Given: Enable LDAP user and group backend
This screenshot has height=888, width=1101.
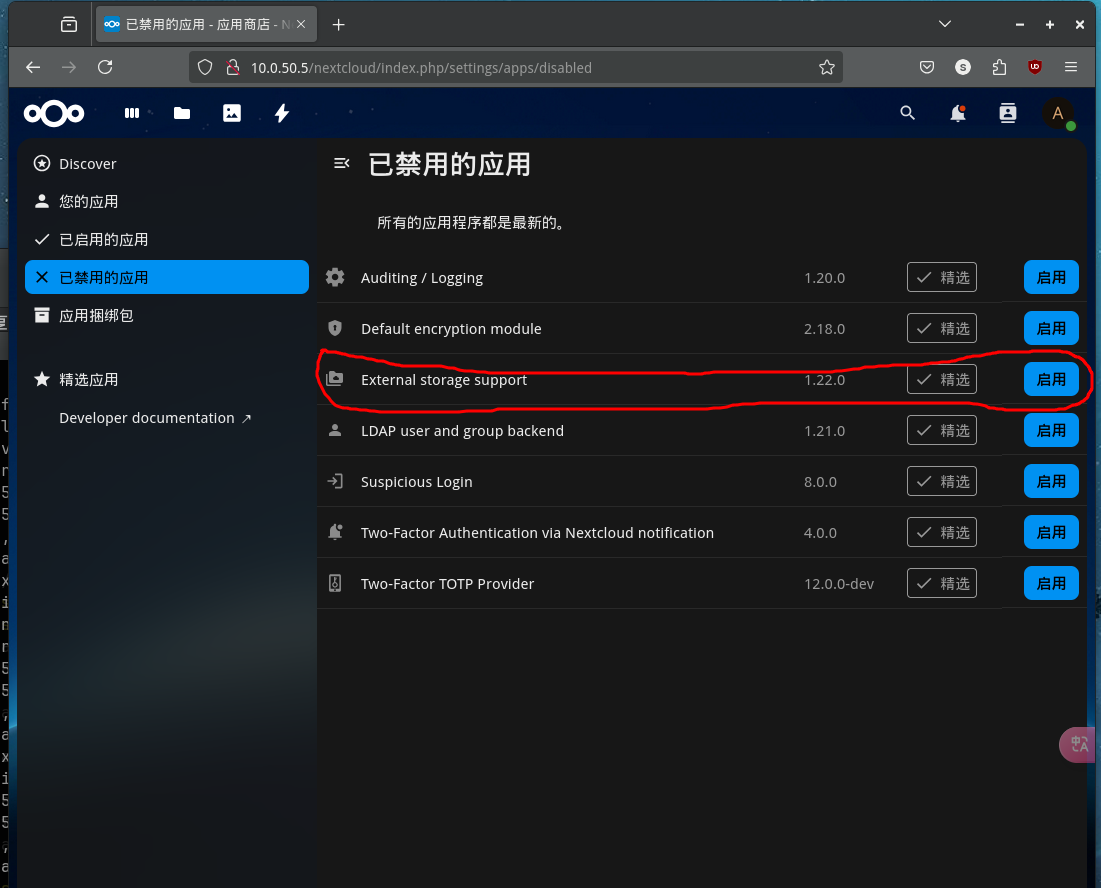Looking at the screenshot, I should pos(1051,430).
